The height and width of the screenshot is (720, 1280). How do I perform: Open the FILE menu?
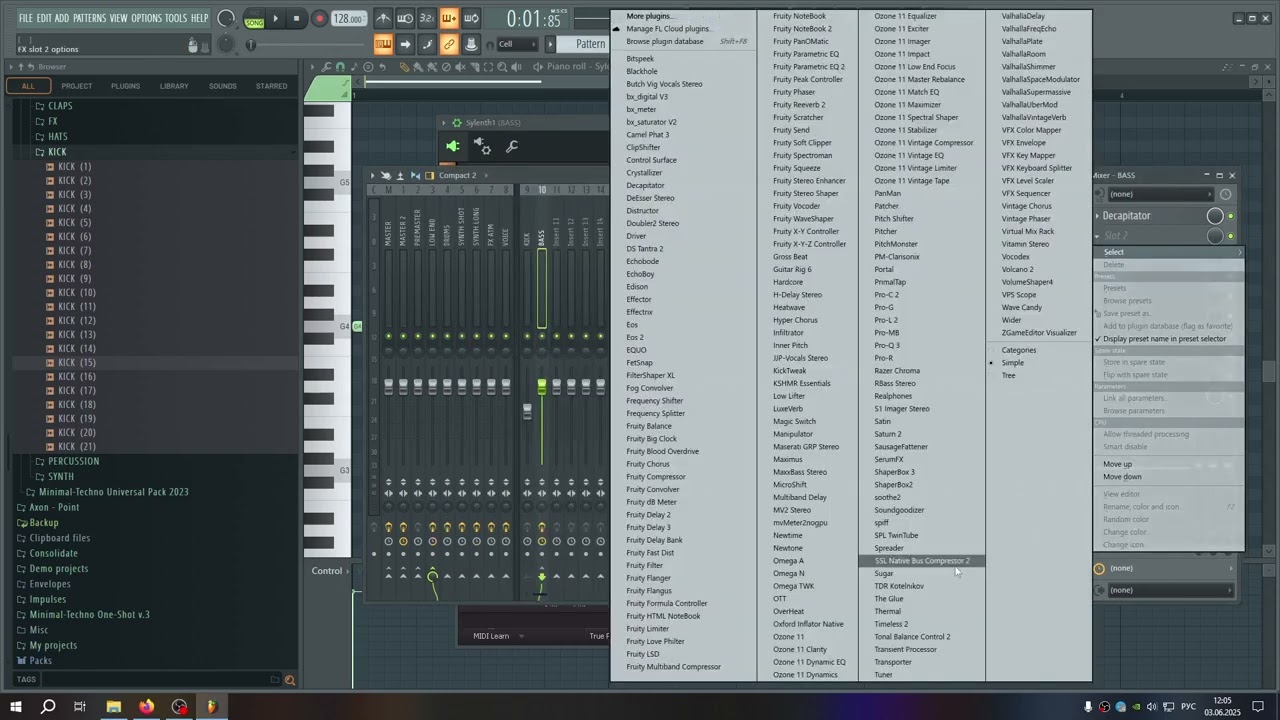coord(26,18)
